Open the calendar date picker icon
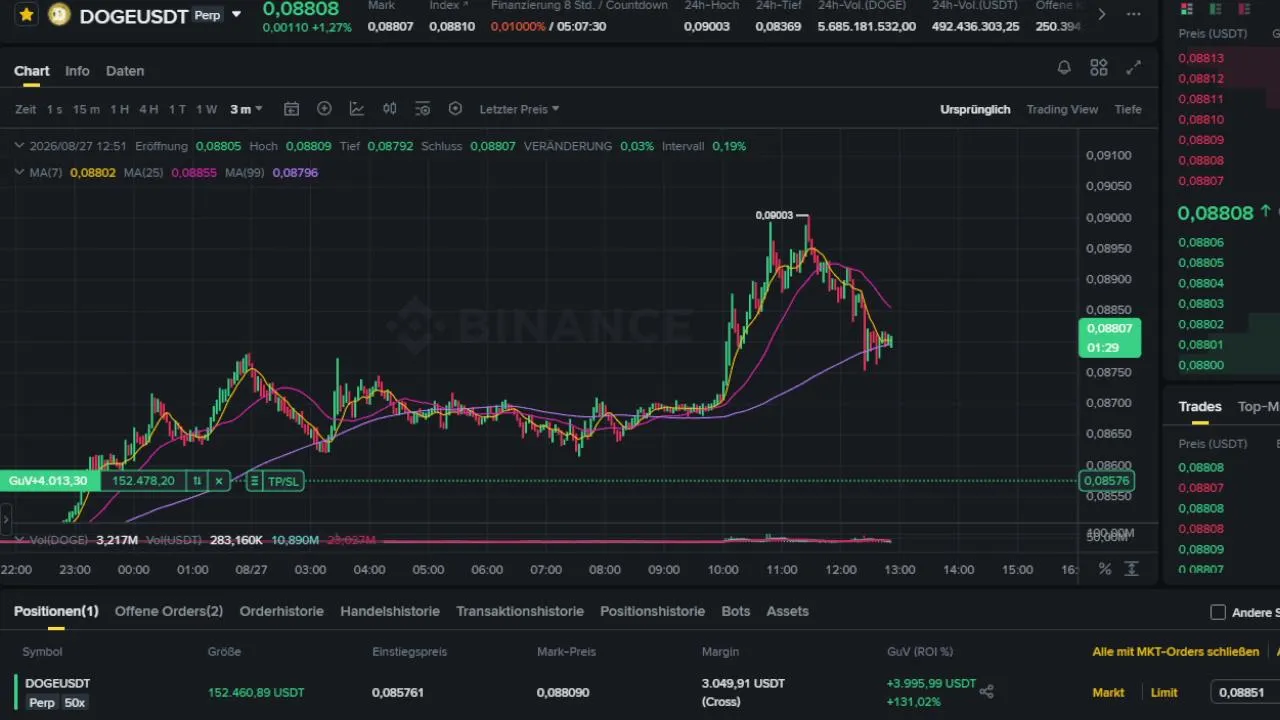The height and width of the screenshot is (720, 1280). click(291, 109)
